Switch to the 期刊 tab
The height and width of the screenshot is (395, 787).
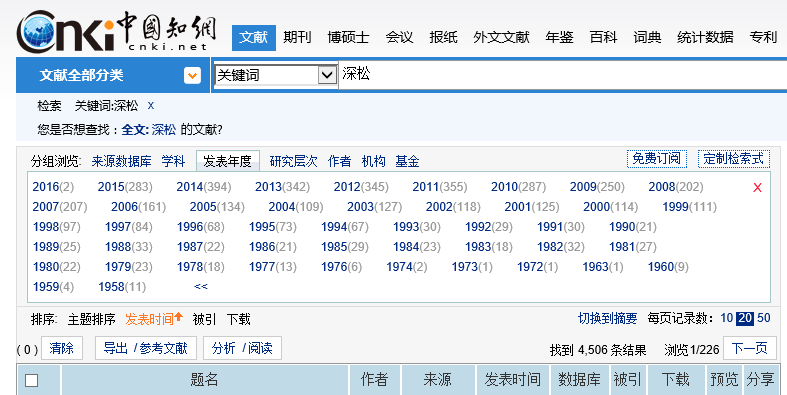click(x=297, y=37)
